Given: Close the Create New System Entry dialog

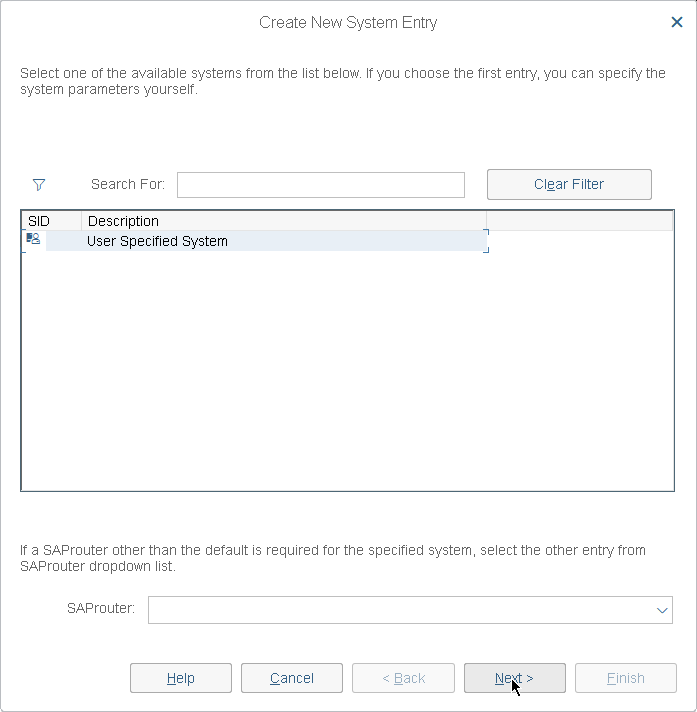Looking at the screenshot, I should click(x=677, y=22).
